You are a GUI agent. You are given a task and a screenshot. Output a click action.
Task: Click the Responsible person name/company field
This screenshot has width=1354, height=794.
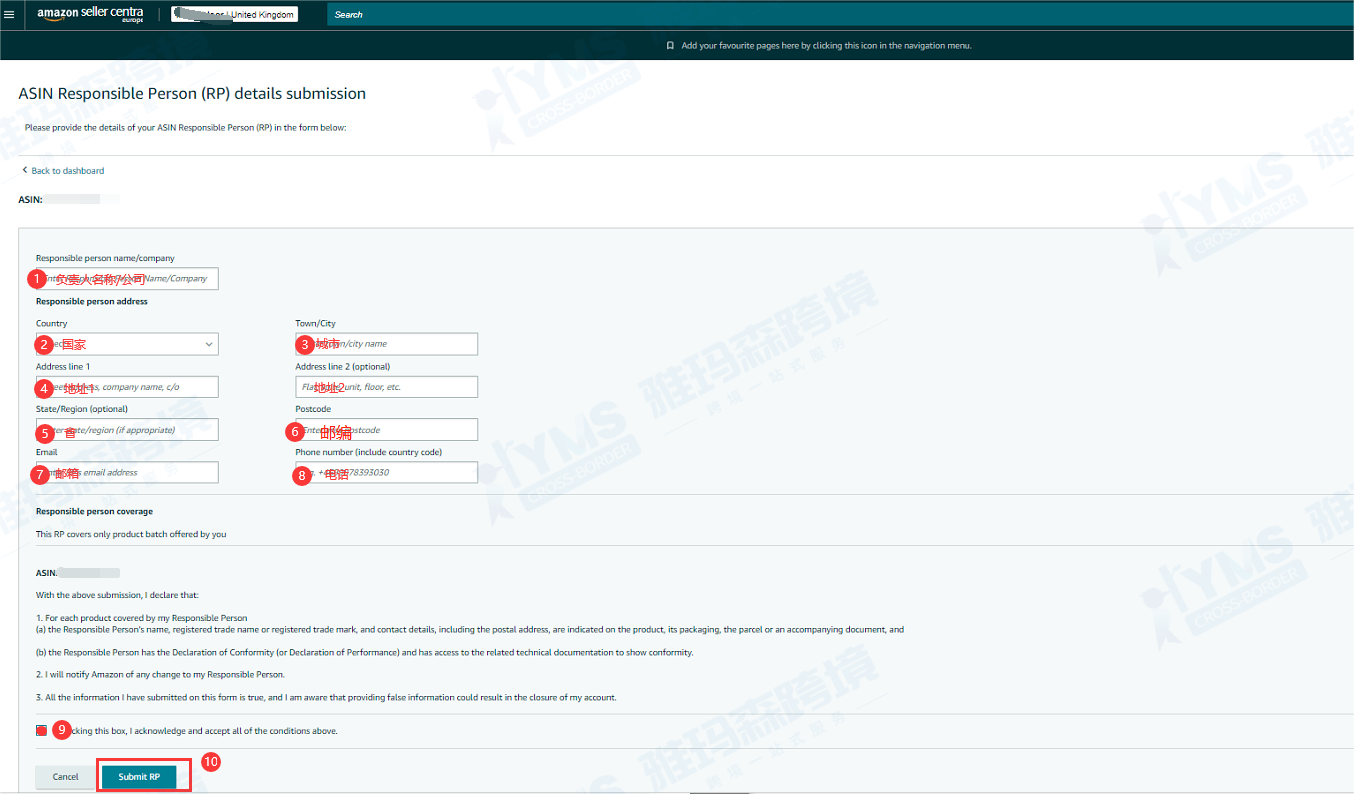point(127,279)
